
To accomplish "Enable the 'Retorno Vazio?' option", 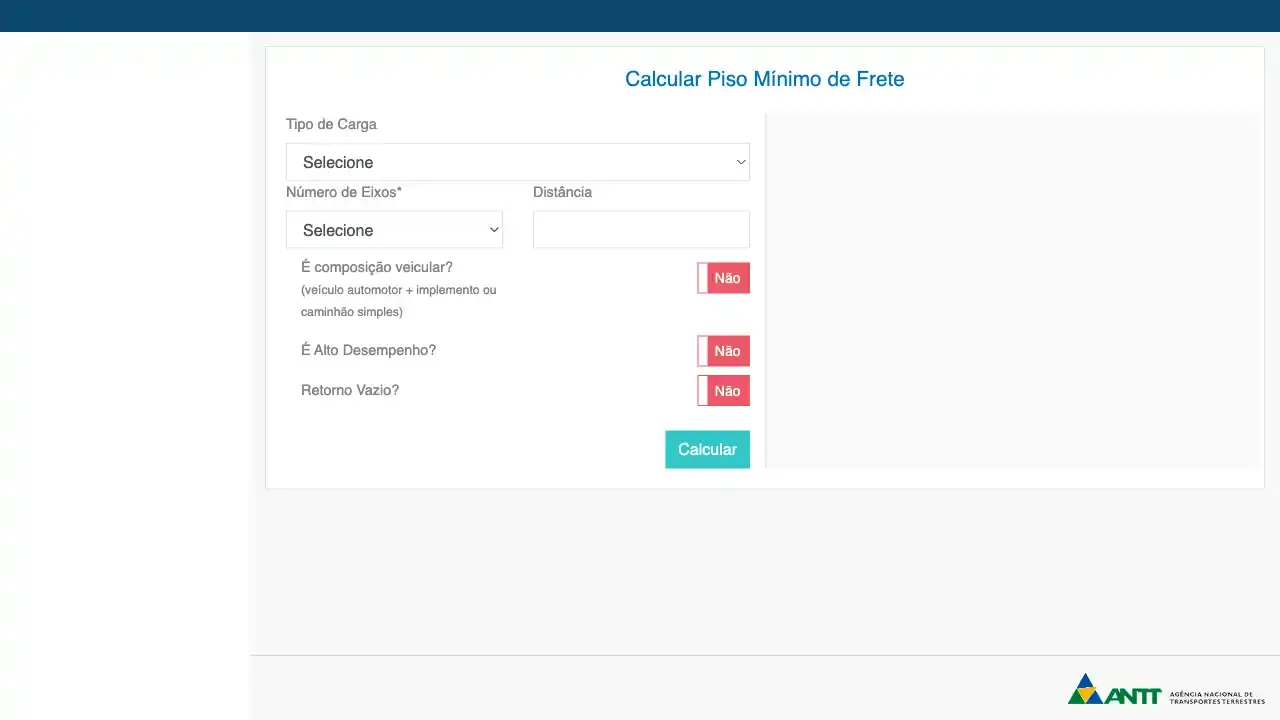I will pos(723,391).
